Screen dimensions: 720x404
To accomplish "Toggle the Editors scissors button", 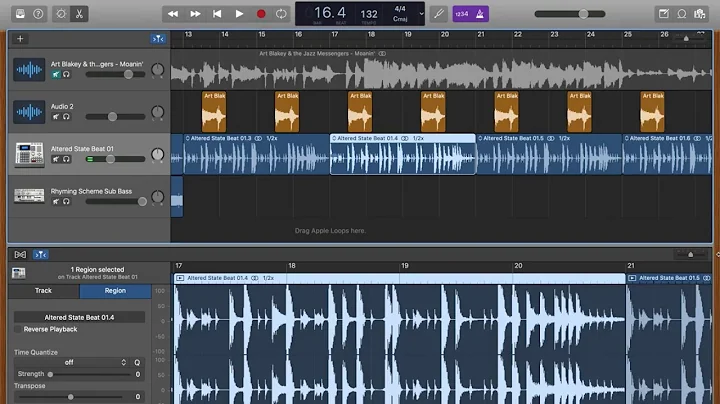I will (79, 14).
